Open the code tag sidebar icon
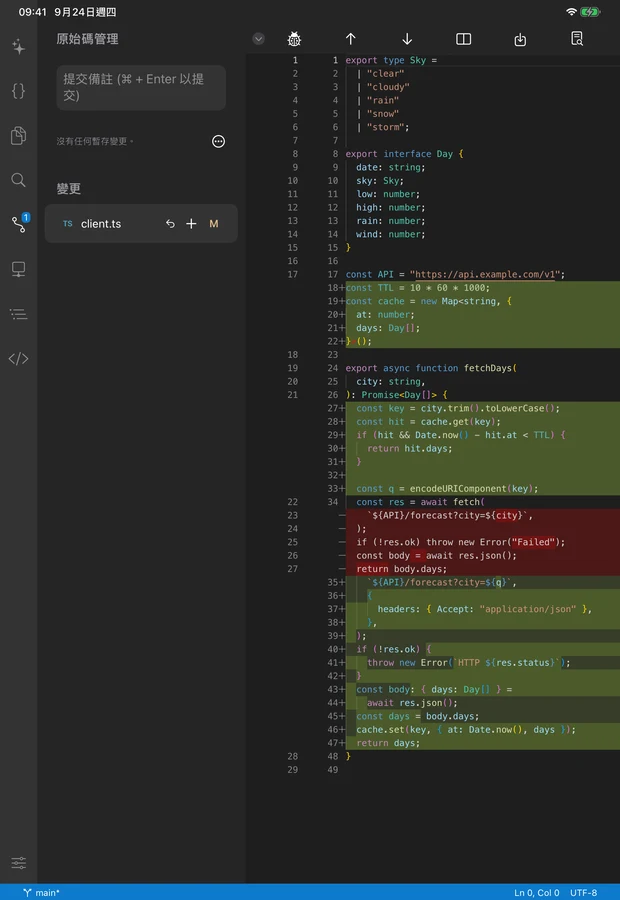Viewport: 620px width, 900px height. 18,359
